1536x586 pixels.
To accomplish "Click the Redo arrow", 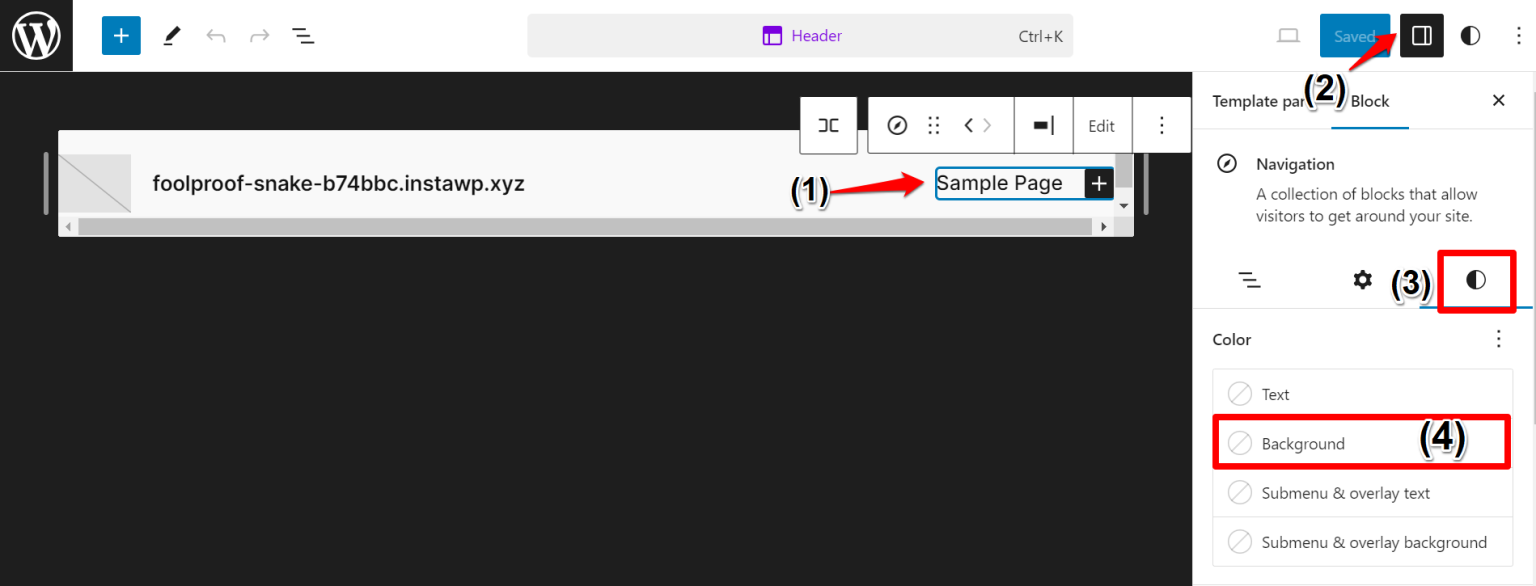I will (259, 35).
